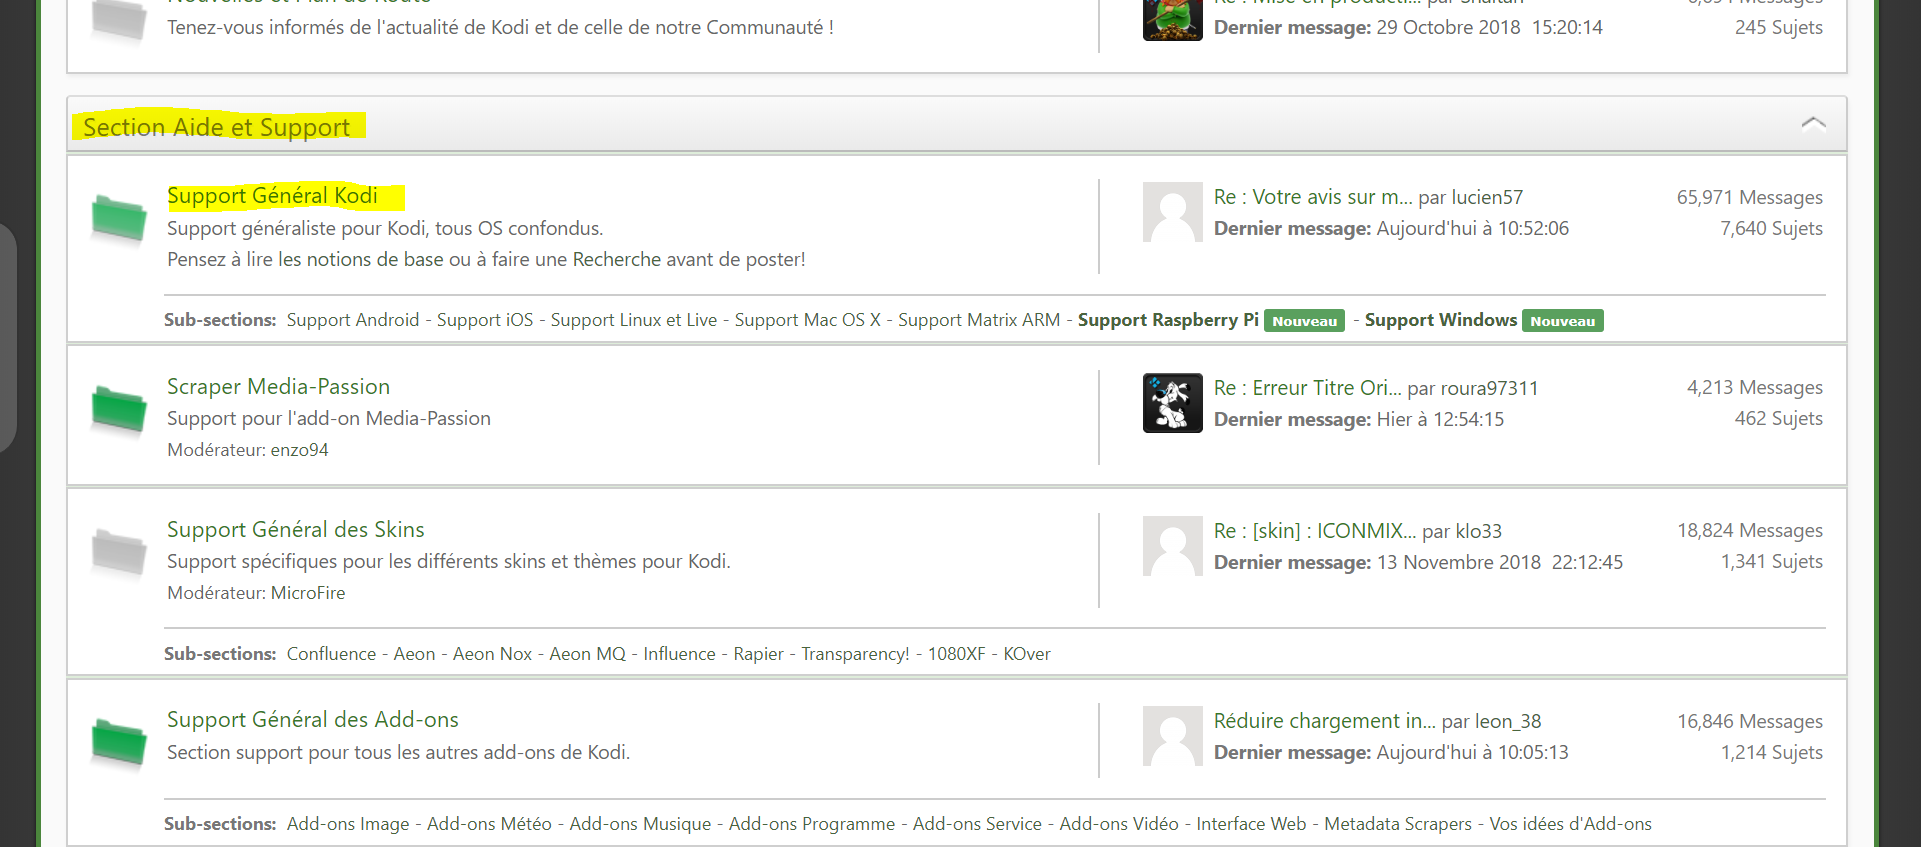The width and height of the screenshot is (1921, 847).
Task: Open the Support Raspberry Pi sub-section
Action: coord(1168,320)
